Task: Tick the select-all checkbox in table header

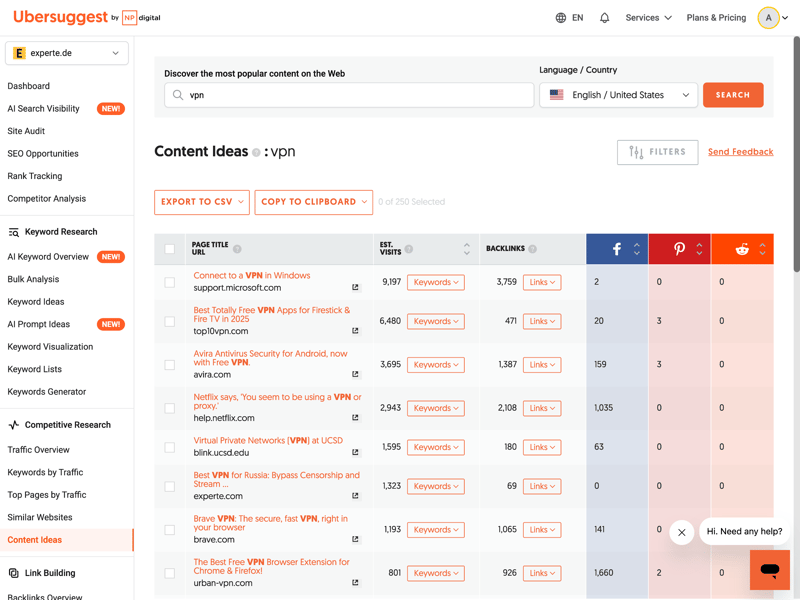Action: pos(170,249)
